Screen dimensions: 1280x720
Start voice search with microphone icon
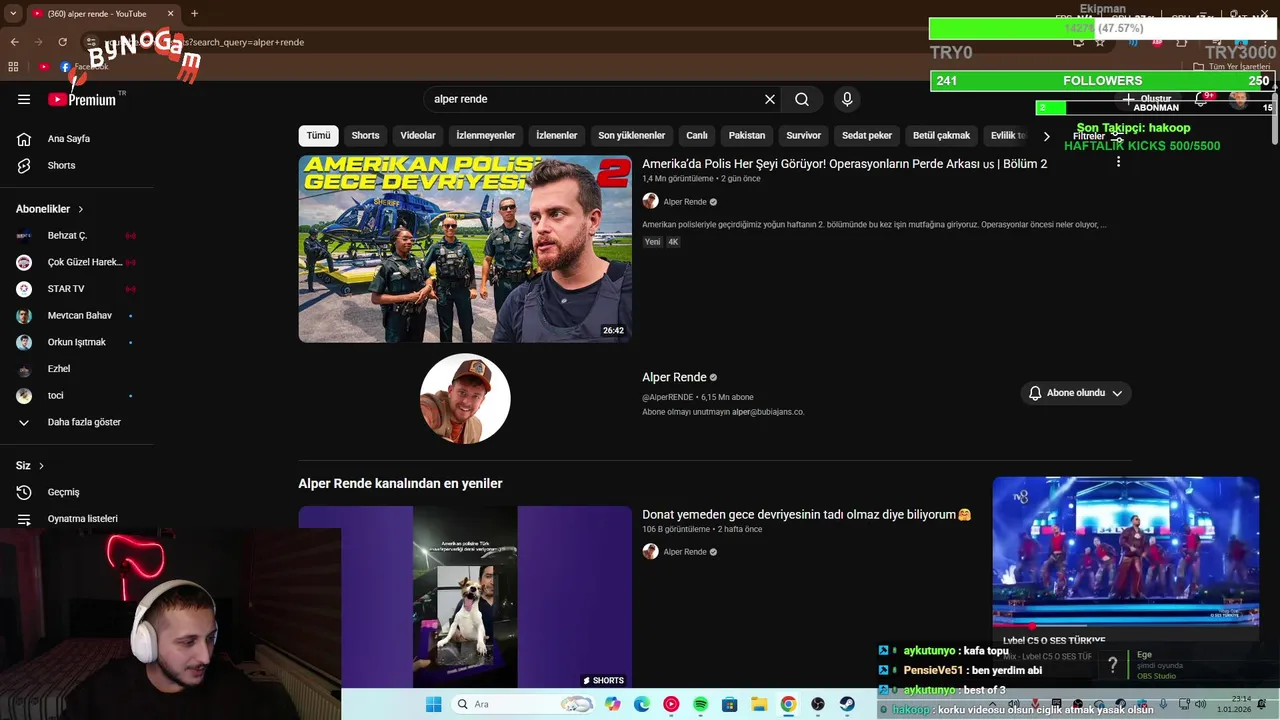coord(847,99)
